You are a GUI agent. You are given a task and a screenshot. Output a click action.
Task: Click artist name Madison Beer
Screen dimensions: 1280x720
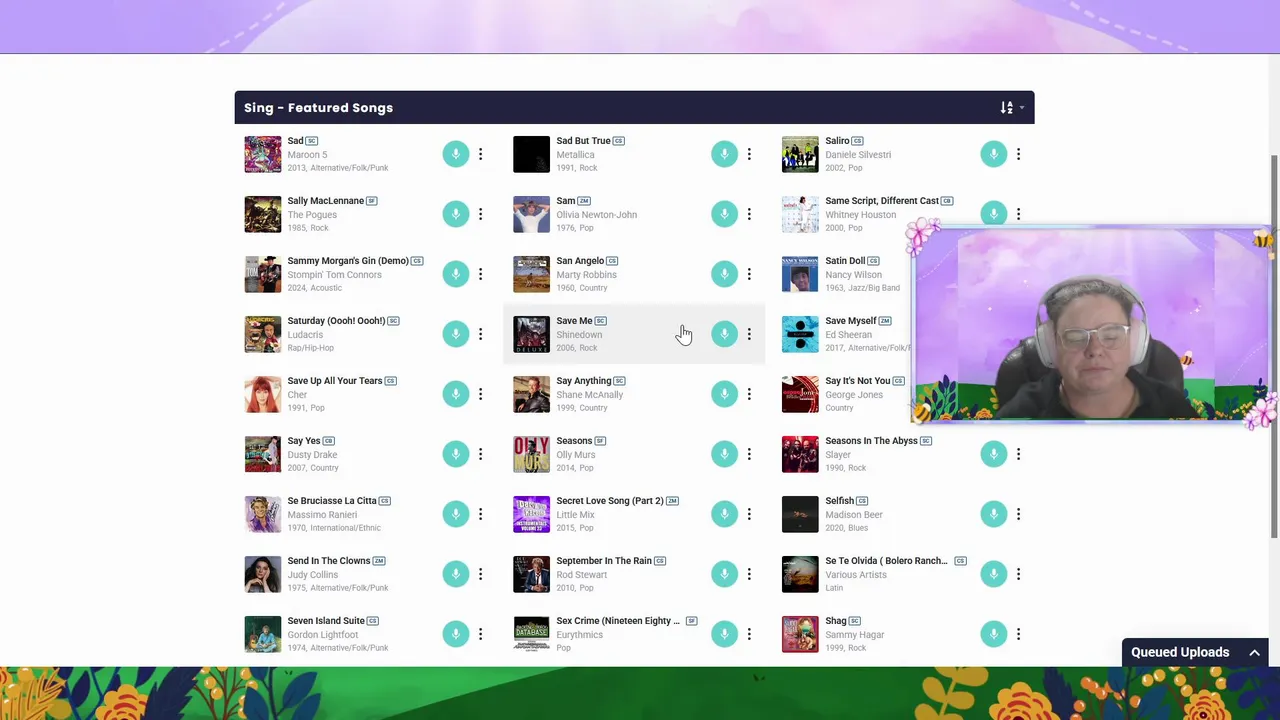click(854, 515)
